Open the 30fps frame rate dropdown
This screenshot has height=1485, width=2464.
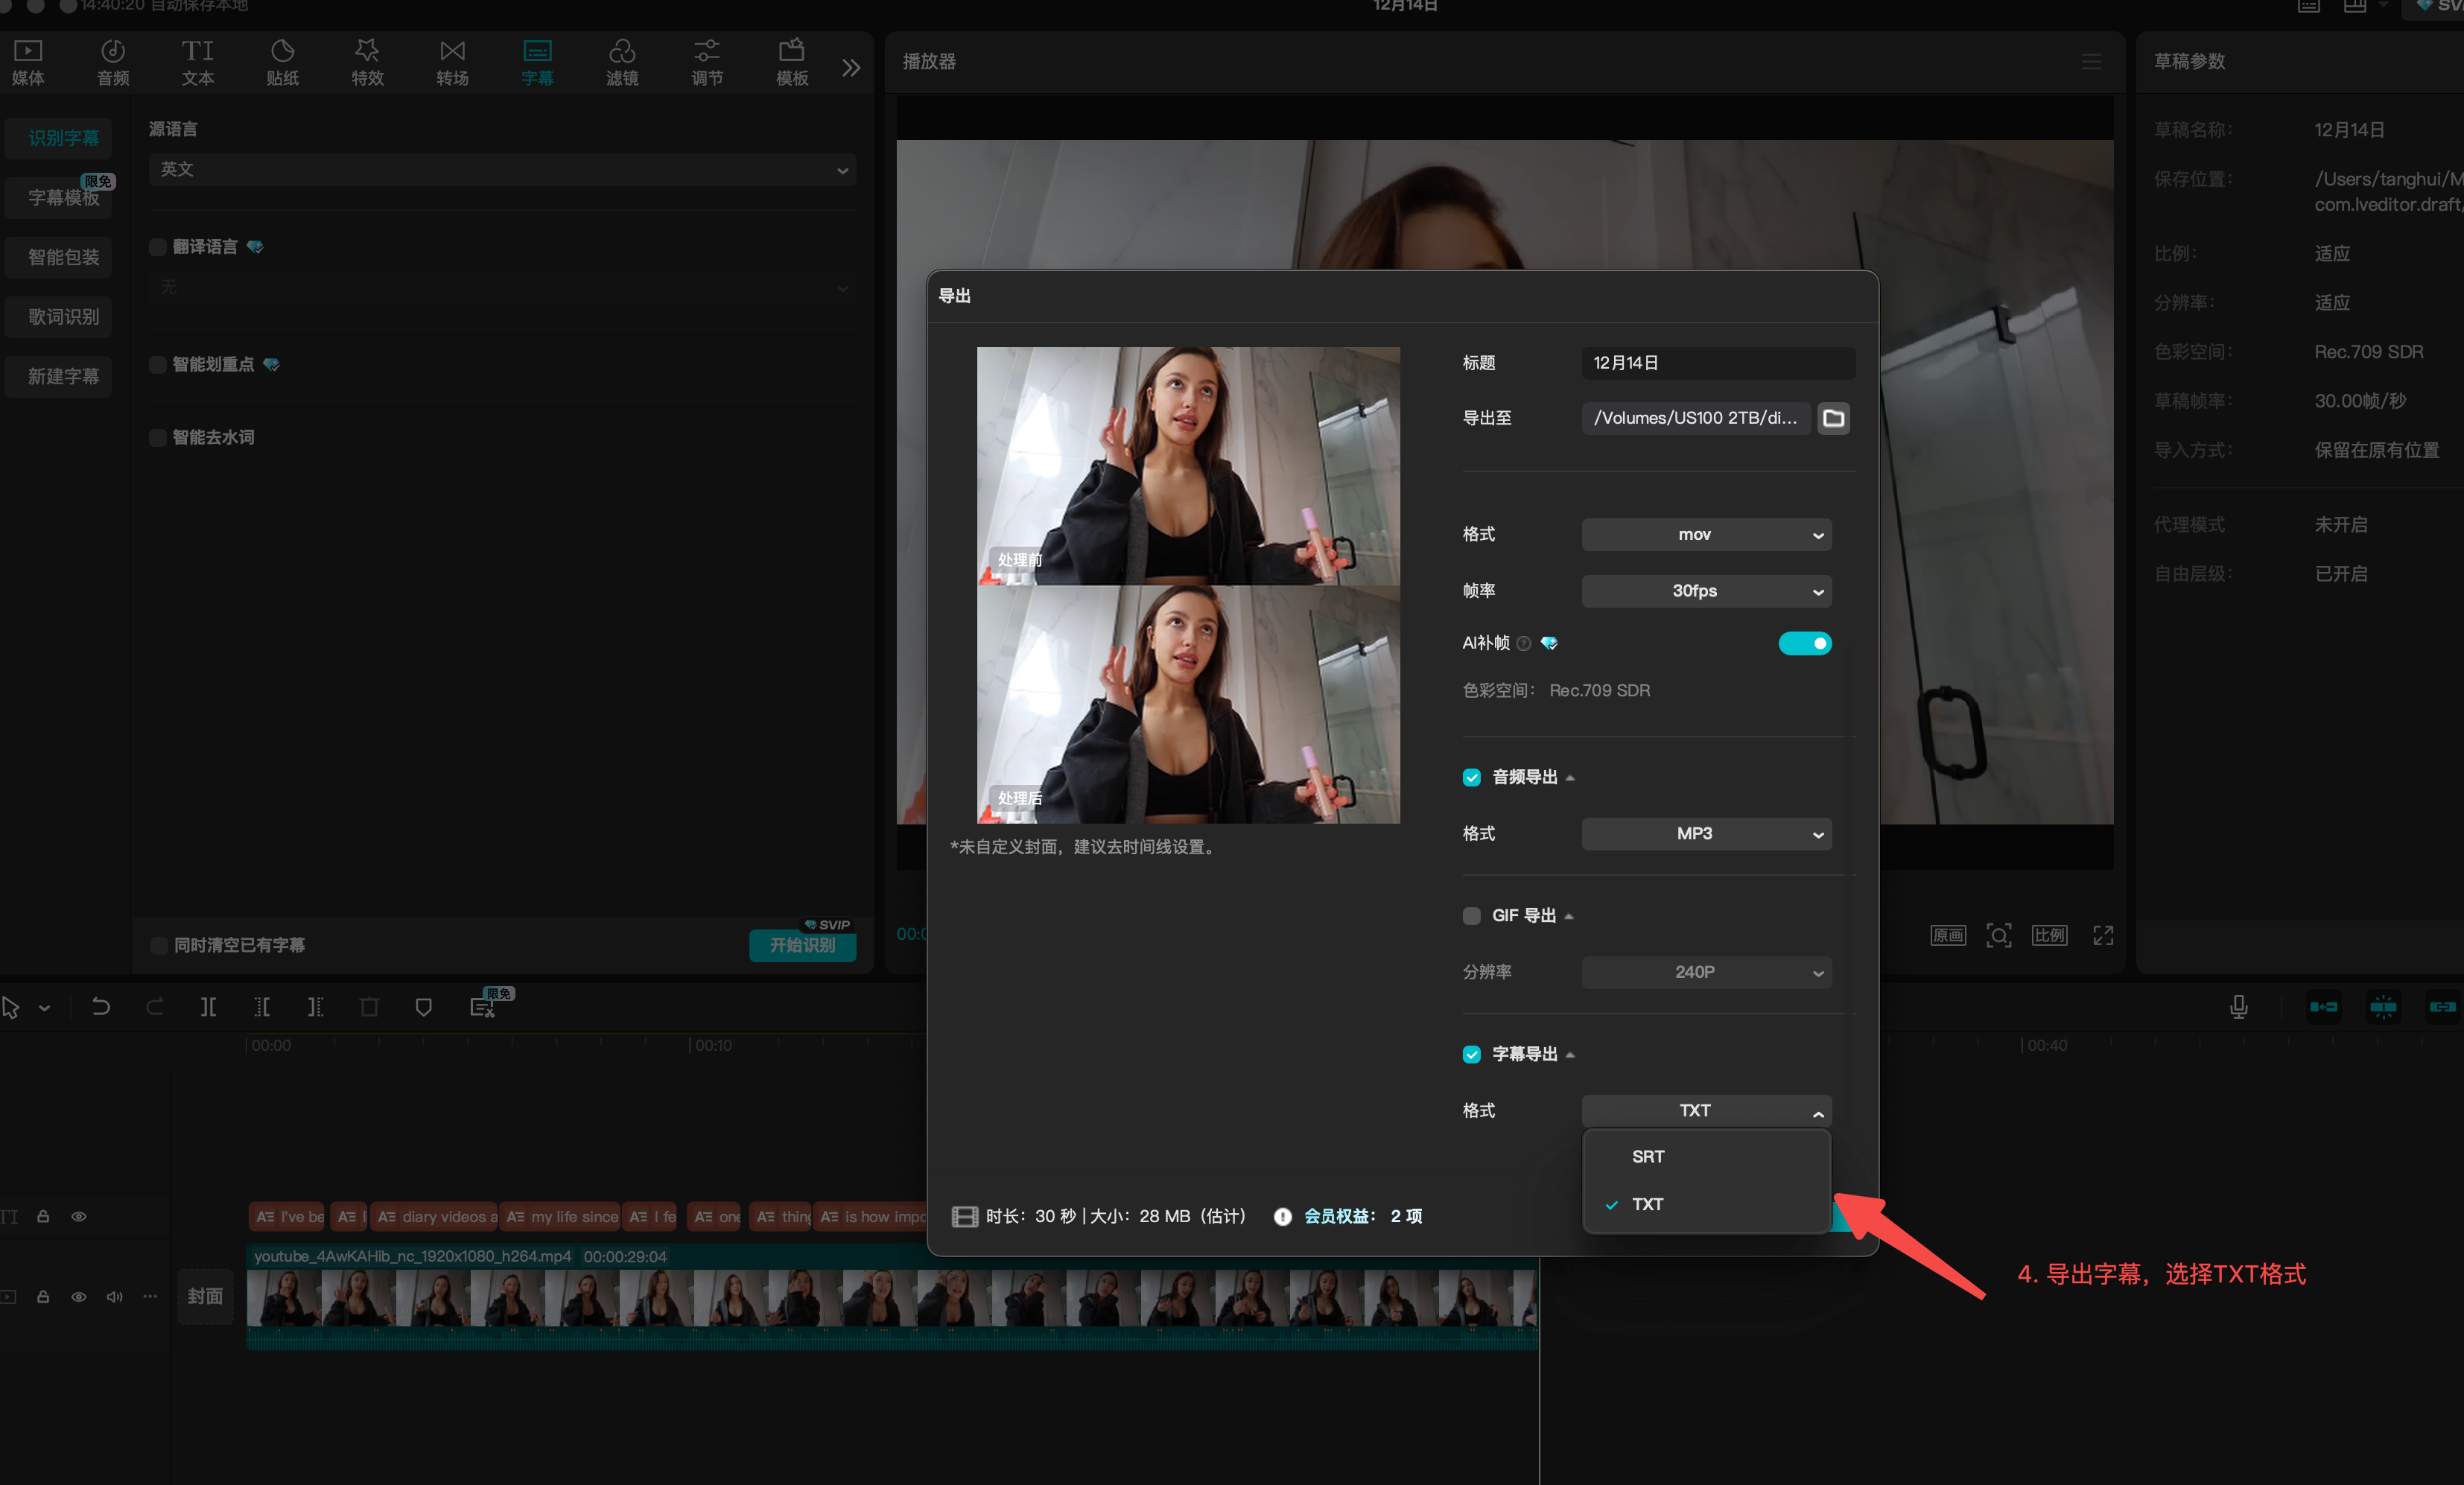tap(1706, 591)
